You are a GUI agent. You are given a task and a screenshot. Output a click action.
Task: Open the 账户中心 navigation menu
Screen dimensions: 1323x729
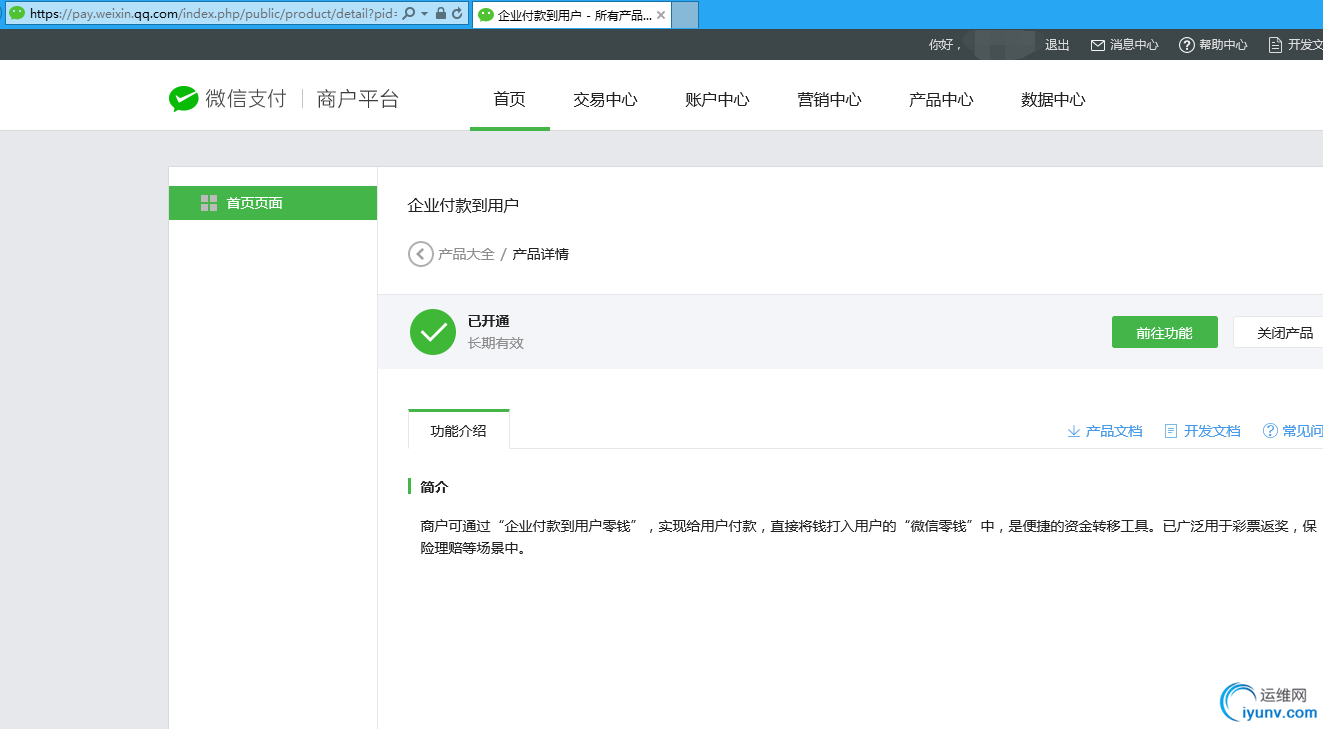tap(717, 99)
